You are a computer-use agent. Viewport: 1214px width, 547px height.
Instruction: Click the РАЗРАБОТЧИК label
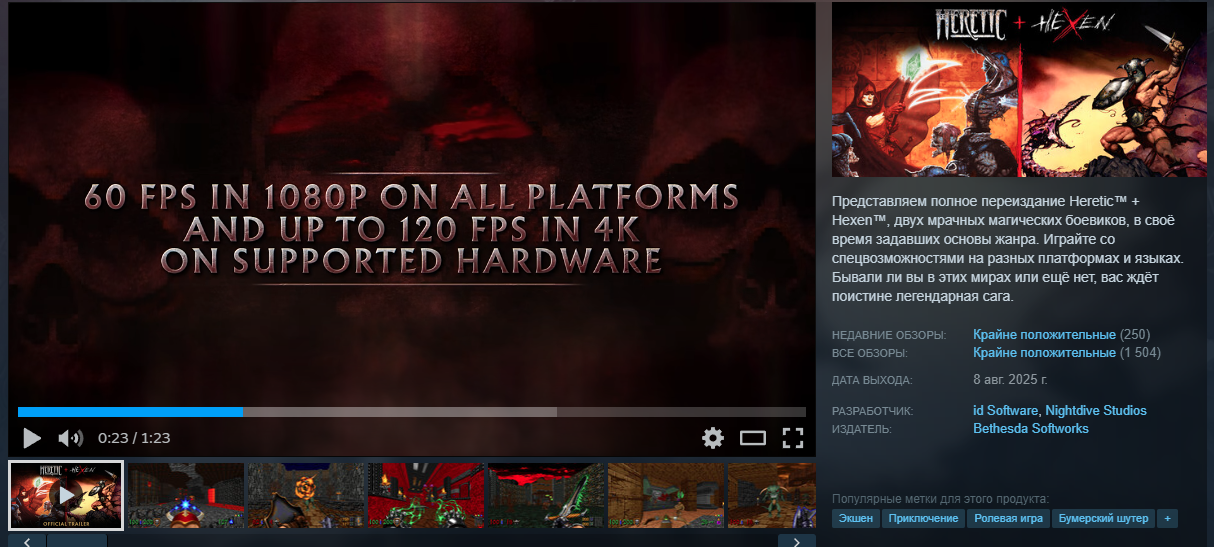click(872, 412)
